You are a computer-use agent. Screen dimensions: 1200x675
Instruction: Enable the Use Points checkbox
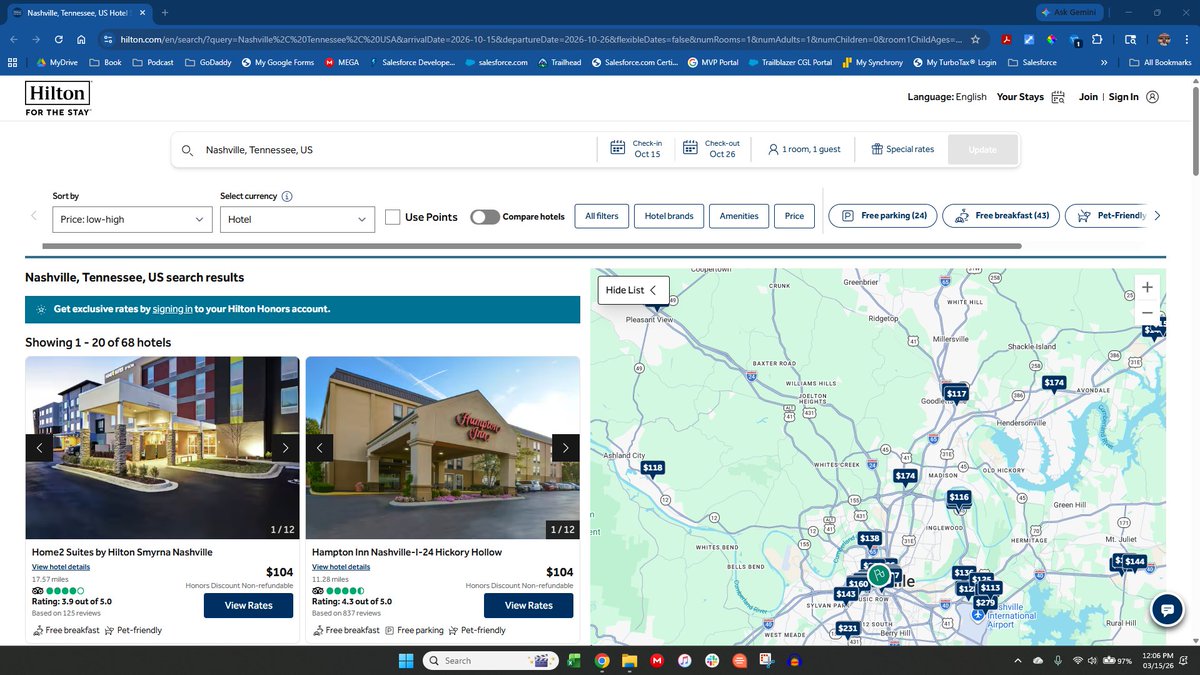(x=392, y=217)
